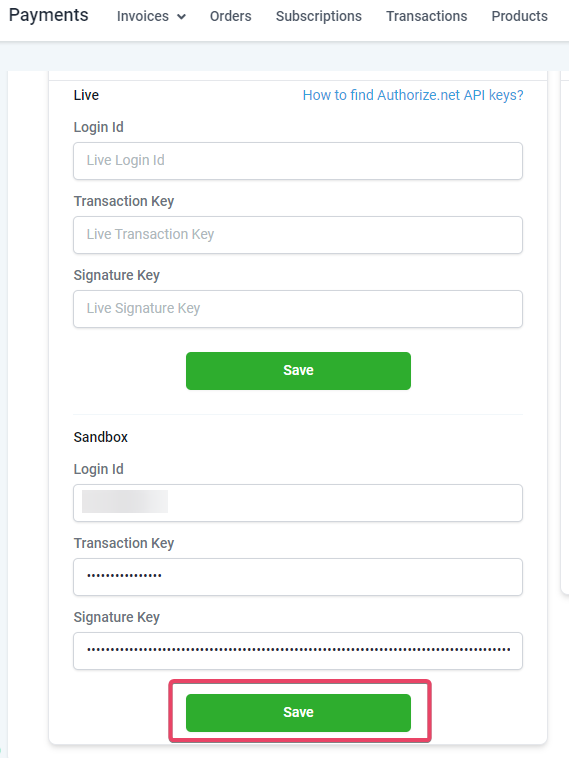Select the Sandbox Signature Key field
The width and height of the screenshot is (569, 758).
pos(298,651)
